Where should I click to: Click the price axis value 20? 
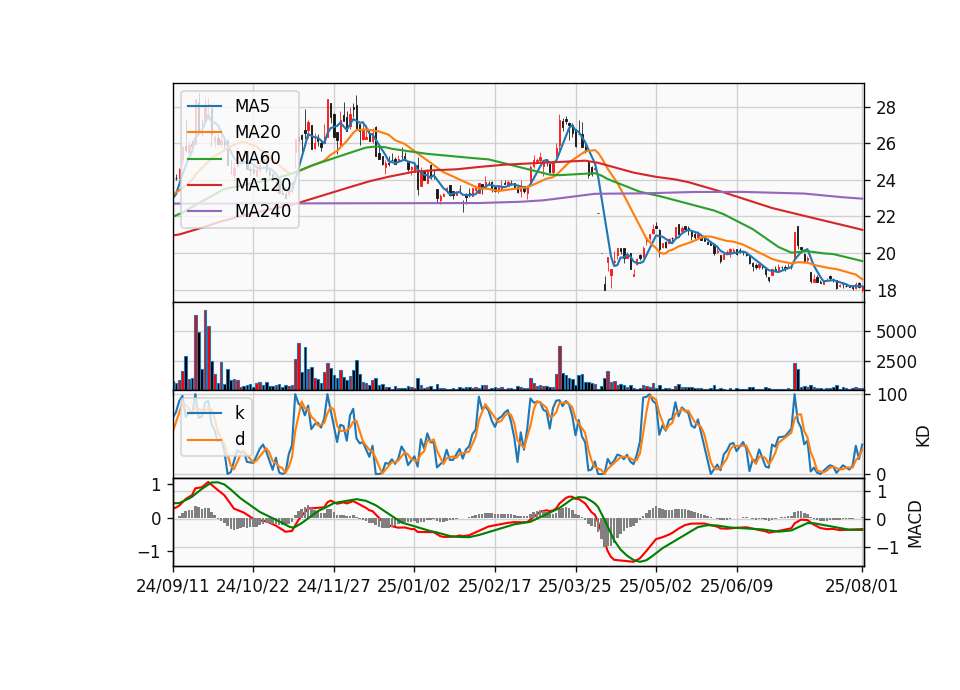(x=886, y=254)
